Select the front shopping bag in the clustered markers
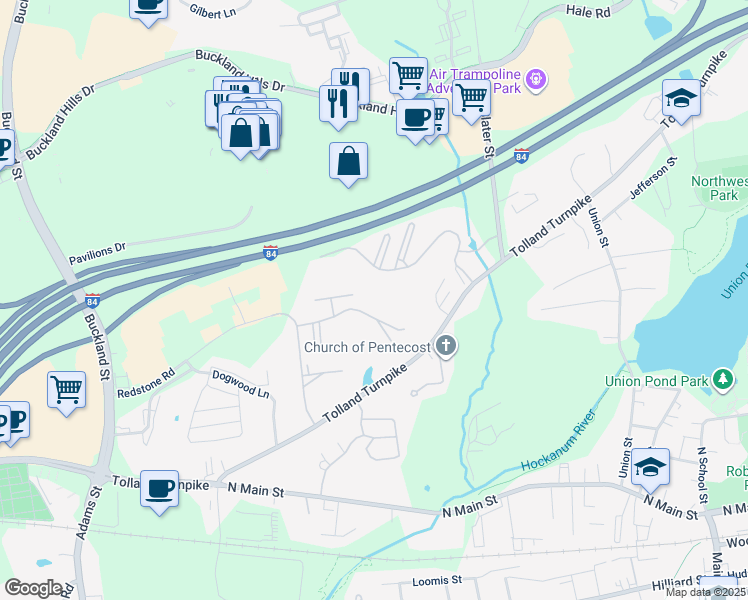This screenshot has width=748, height=600. pyautogui.click(x=241, y=135)
